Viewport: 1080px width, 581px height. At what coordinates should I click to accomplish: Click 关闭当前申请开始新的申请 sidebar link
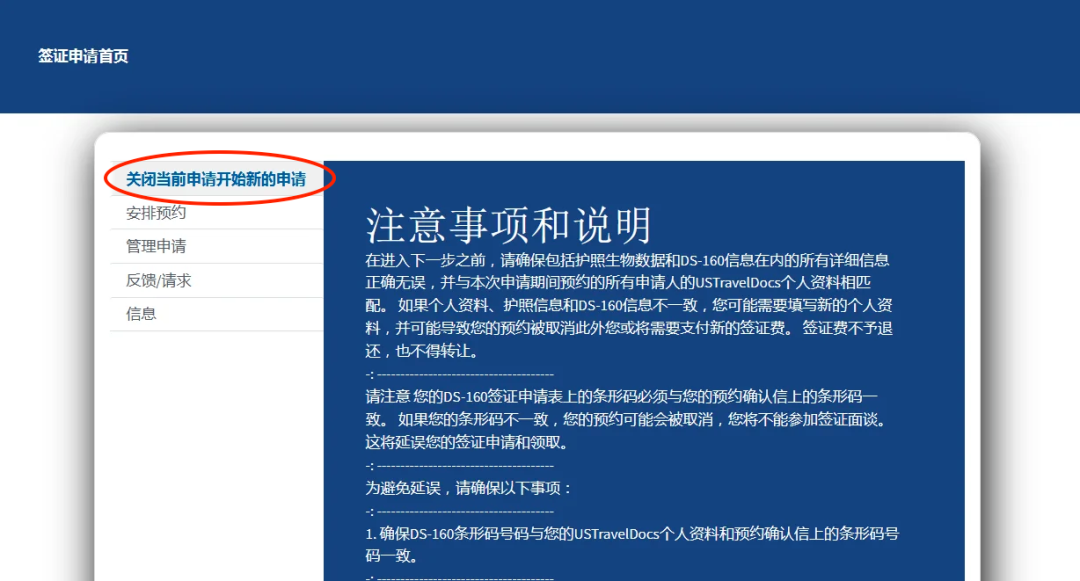[216, 179]
